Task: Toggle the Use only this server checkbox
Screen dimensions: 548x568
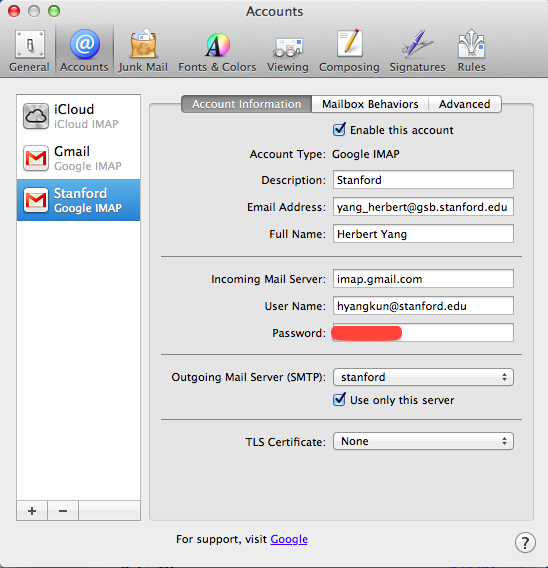Action: click(339, 400)
